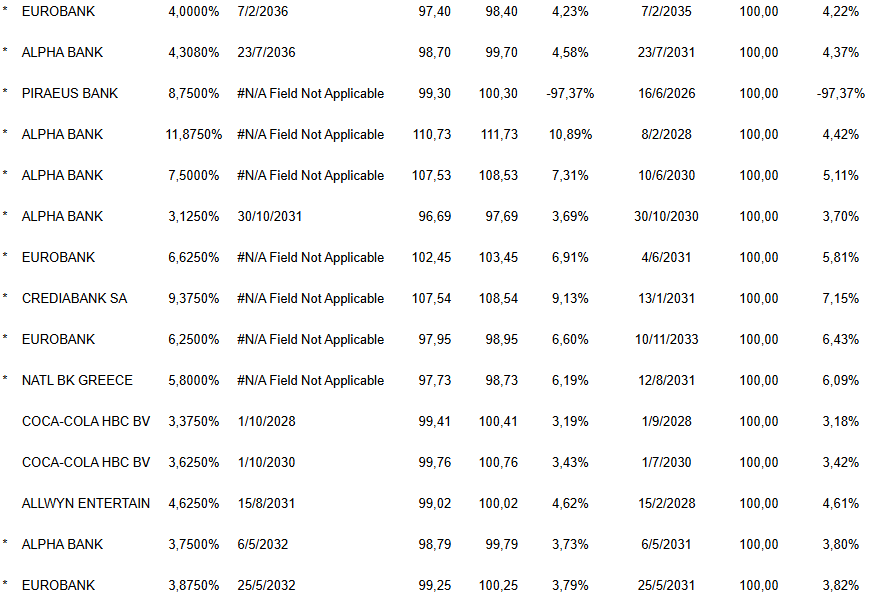Viewport: 895px width, 612px height.
Task: Click the CREDIABANK SA issuer name
Action: 74,298
